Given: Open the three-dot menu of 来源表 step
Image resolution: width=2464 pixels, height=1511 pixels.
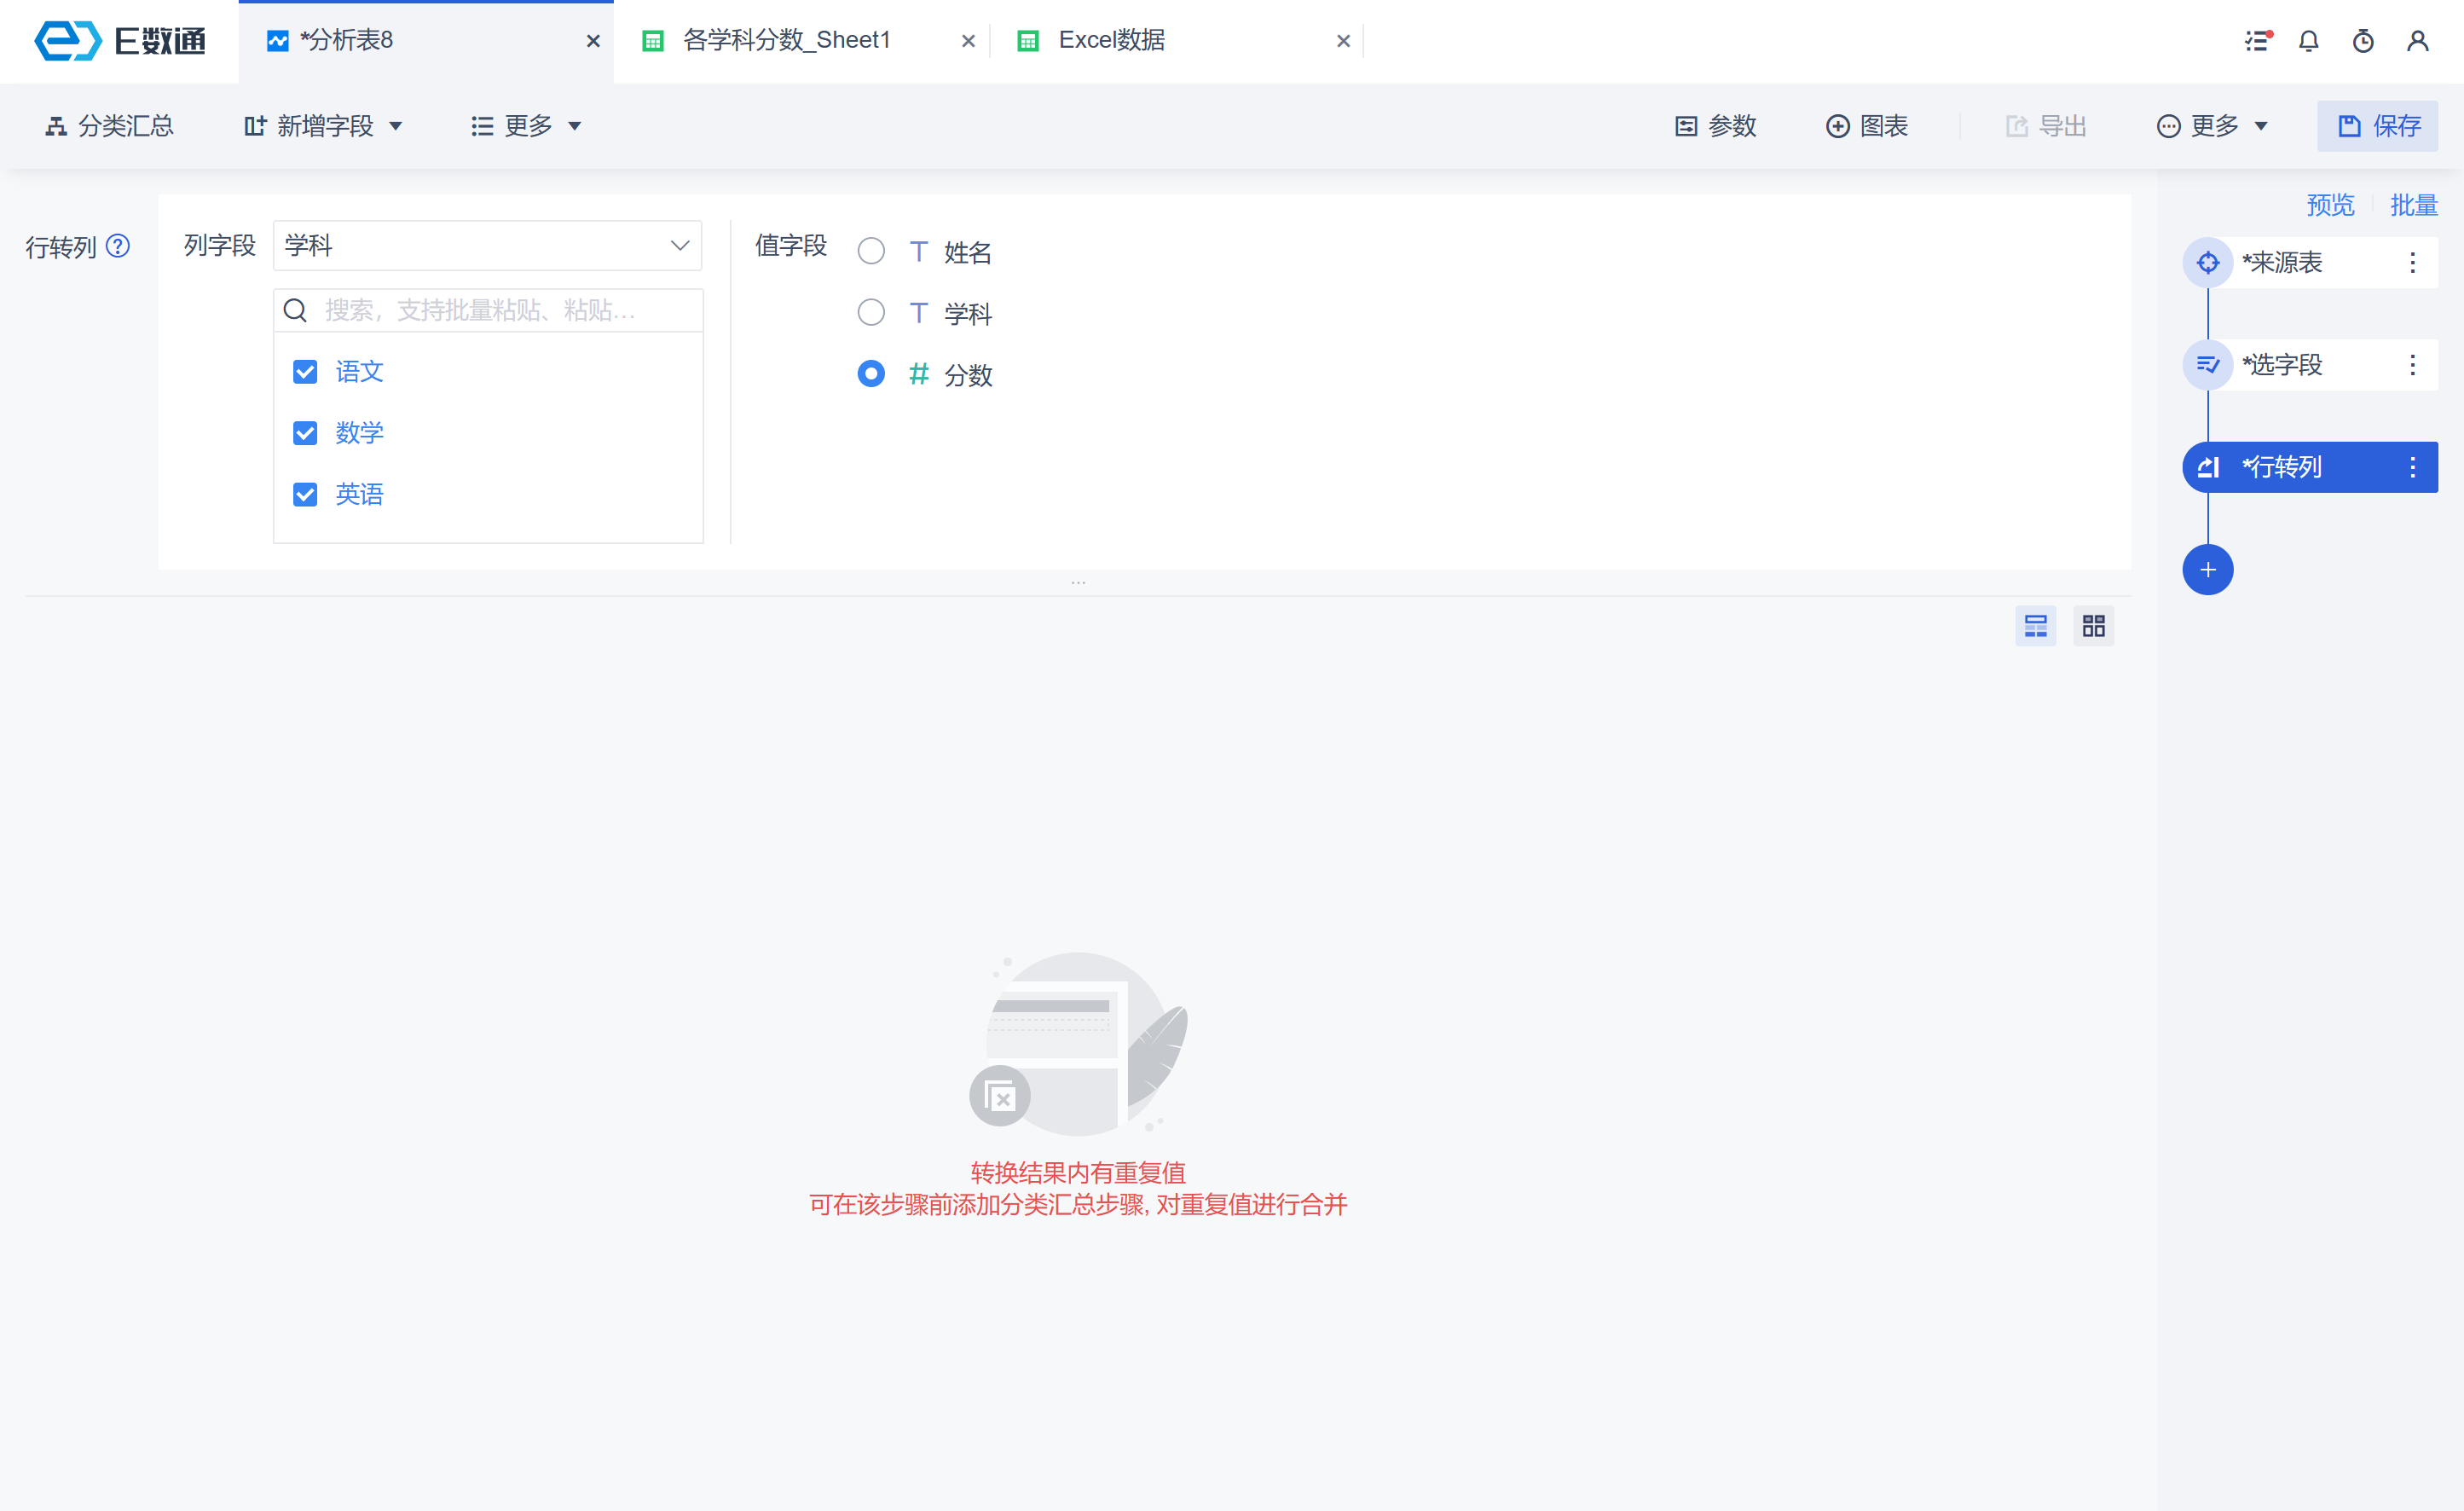Looking at the screenshot, I should [2412, 263].
